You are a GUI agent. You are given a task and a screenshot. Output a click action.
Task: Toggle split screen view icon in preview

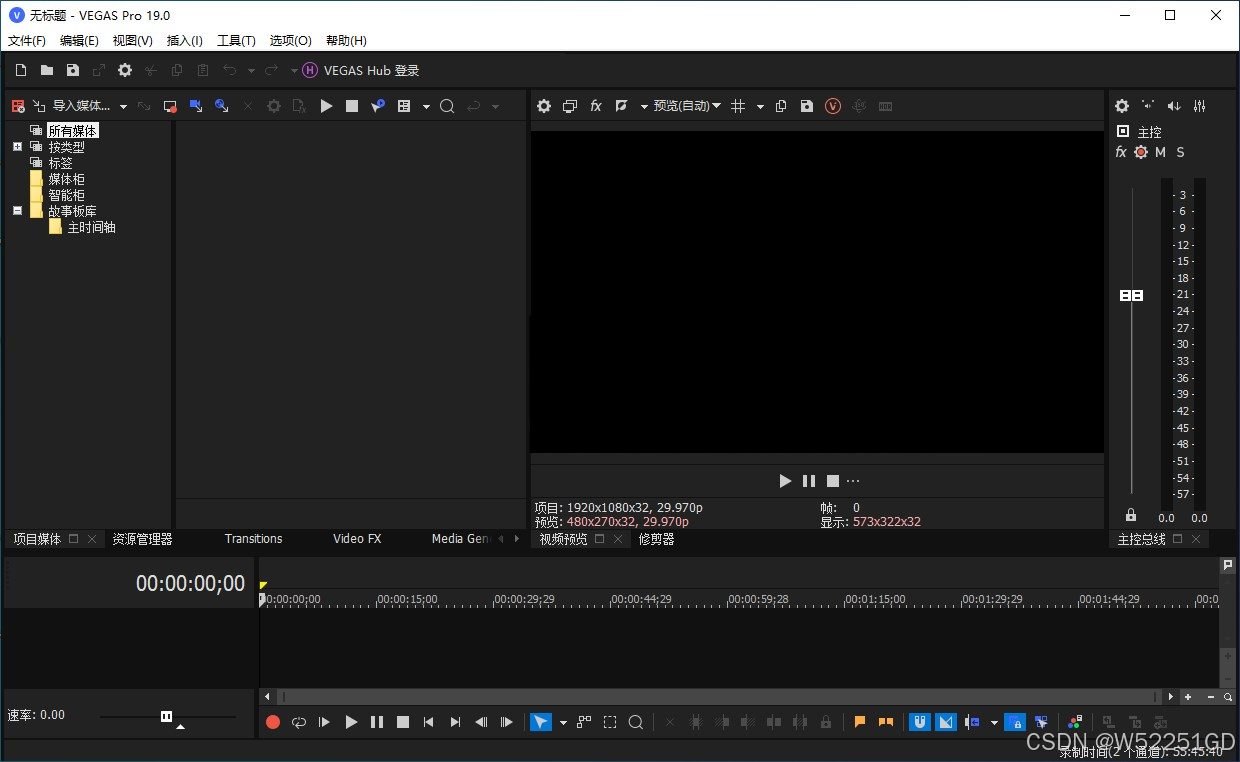click(x=620, y=106)
